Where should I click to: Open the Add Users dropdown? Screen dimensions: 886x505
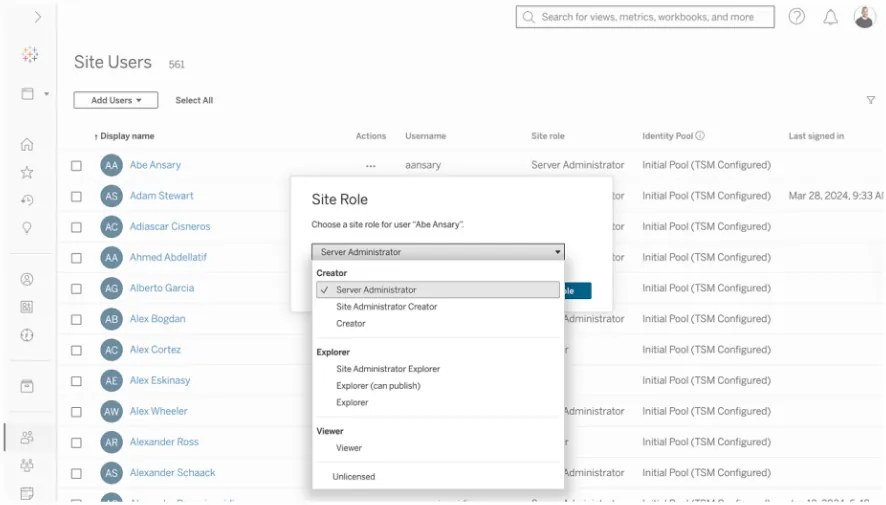(x=116, y=100)
